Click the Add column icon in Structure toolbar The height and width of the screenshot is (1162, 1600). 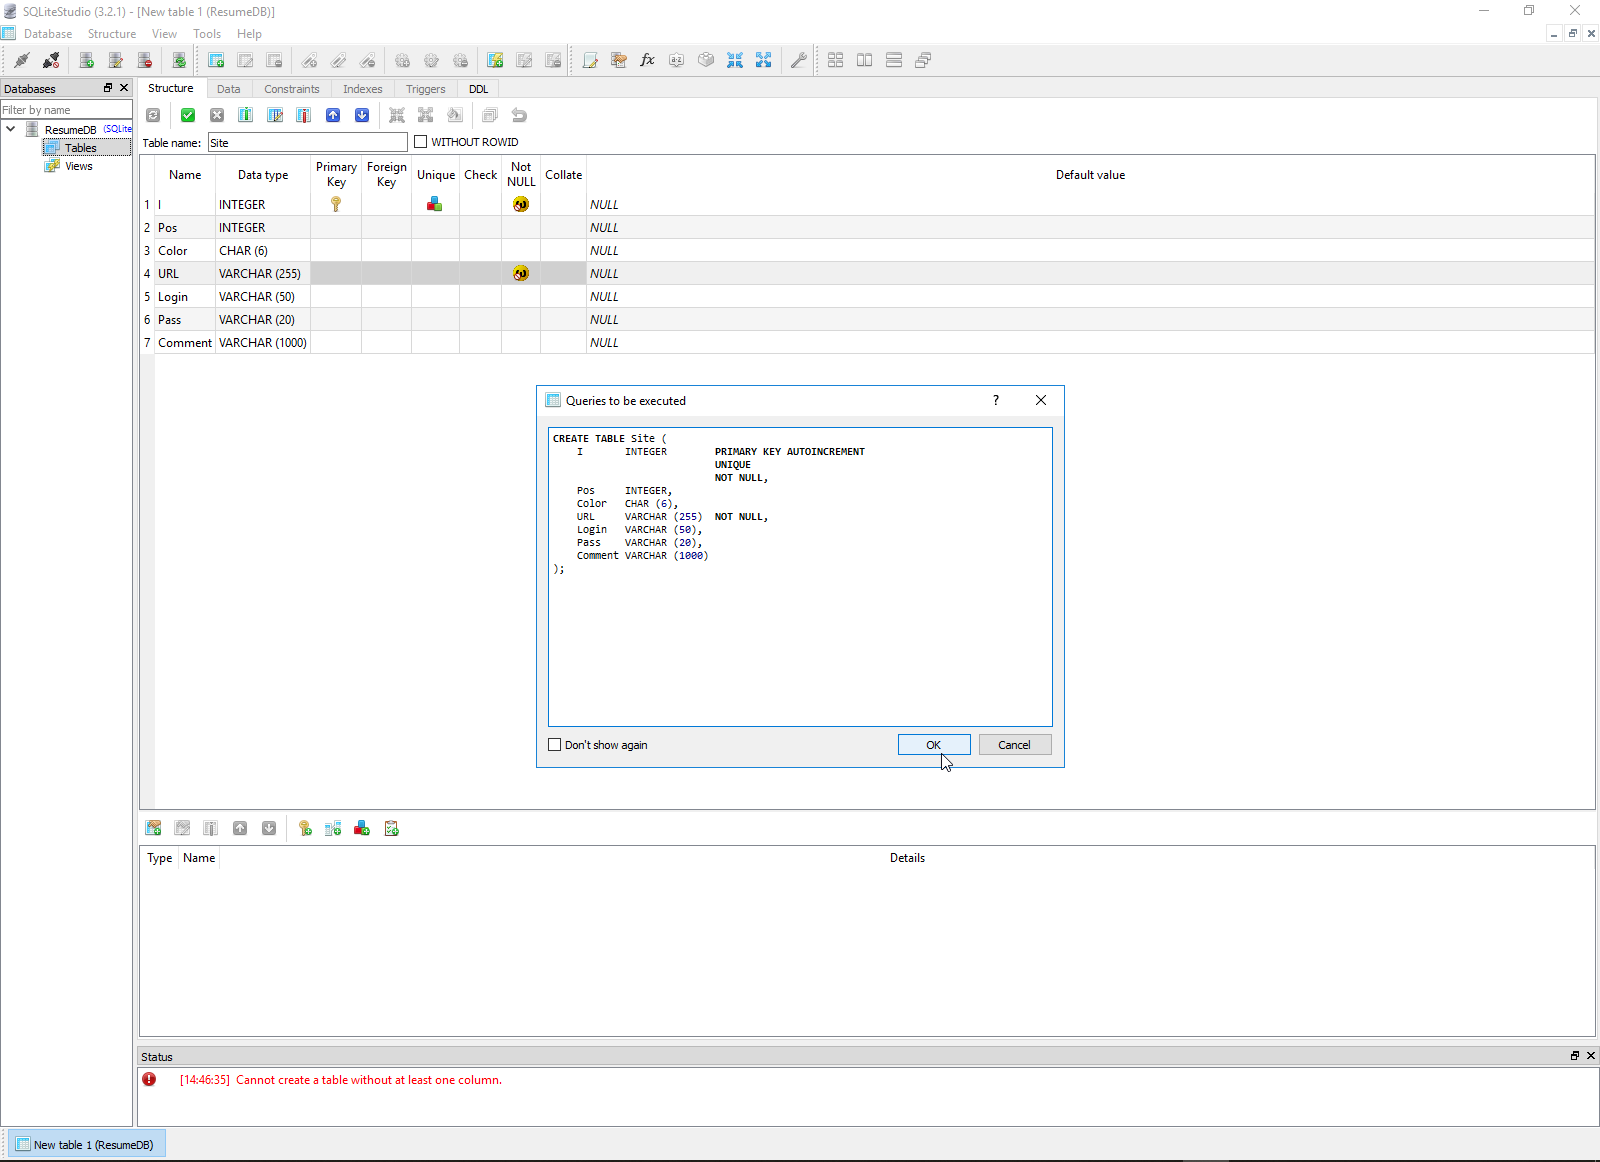pyautogui.click(x=246, y=115)
